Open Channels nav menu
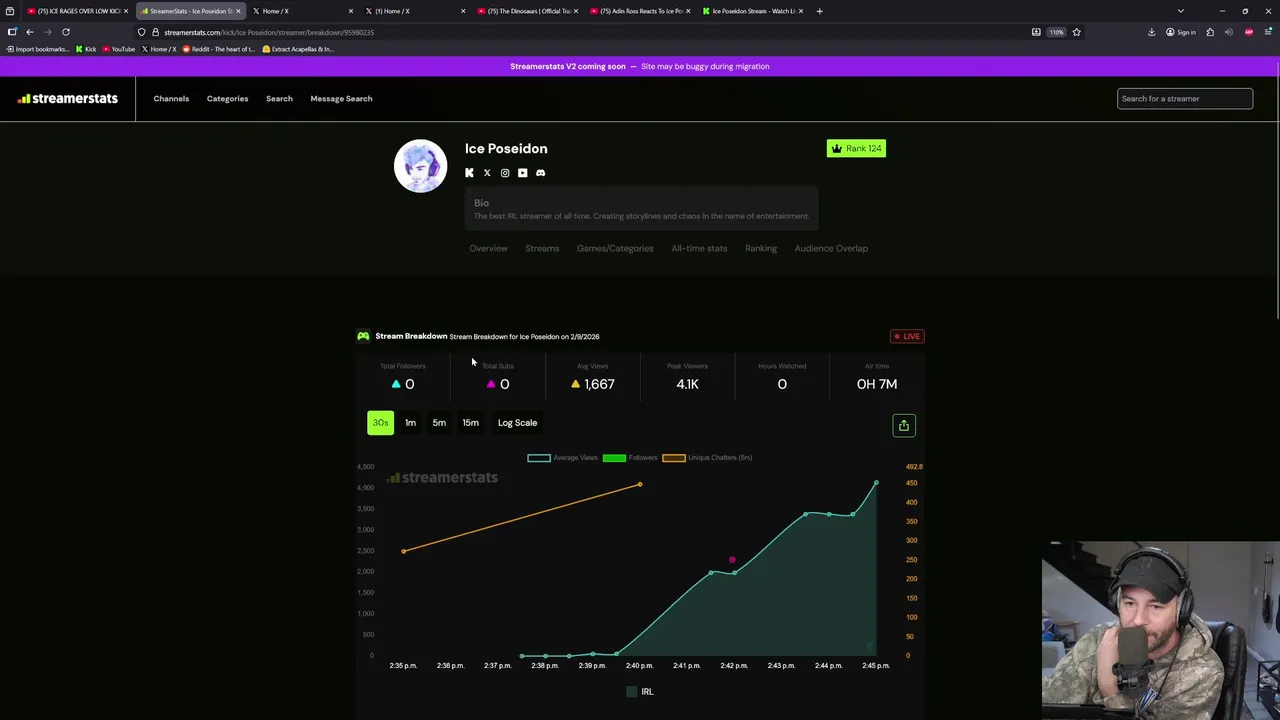Image resolution: width=1280 pixels, height=720 pixels. [x=171, y=99]
